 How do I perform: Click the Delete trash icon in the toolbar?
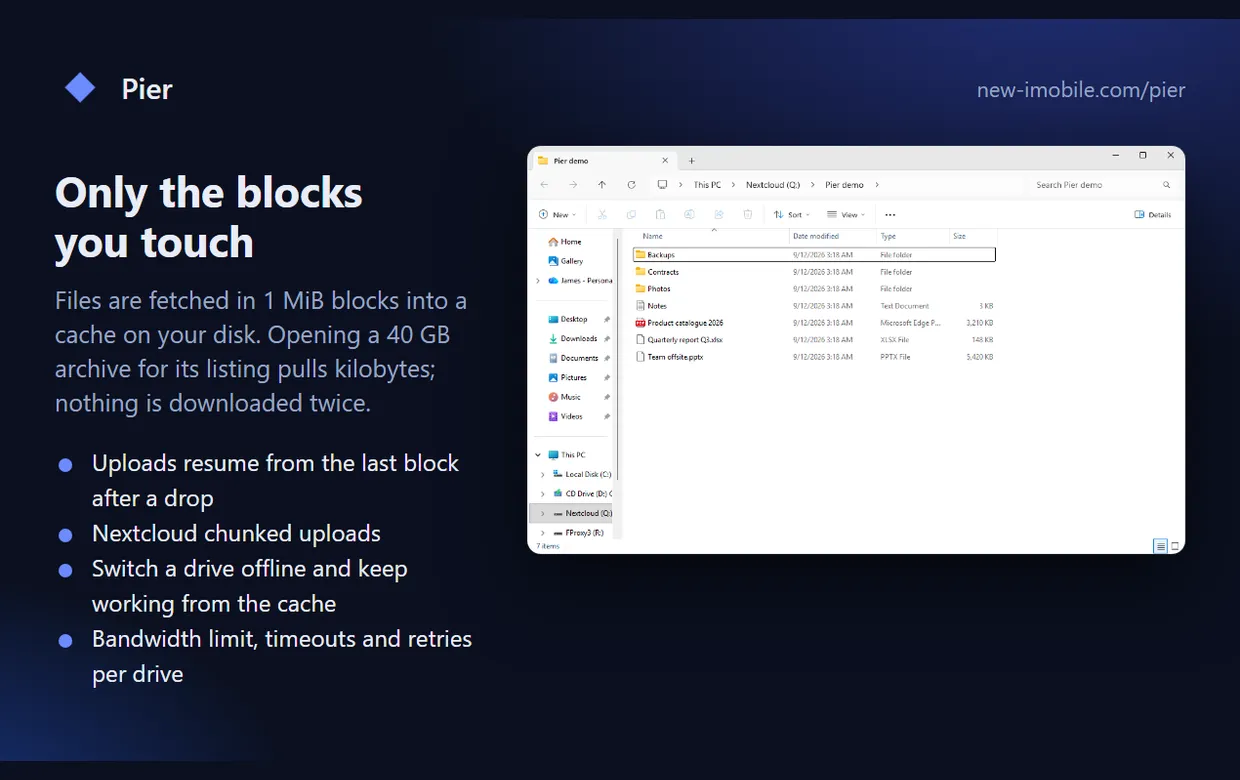(x=748, y=214)
